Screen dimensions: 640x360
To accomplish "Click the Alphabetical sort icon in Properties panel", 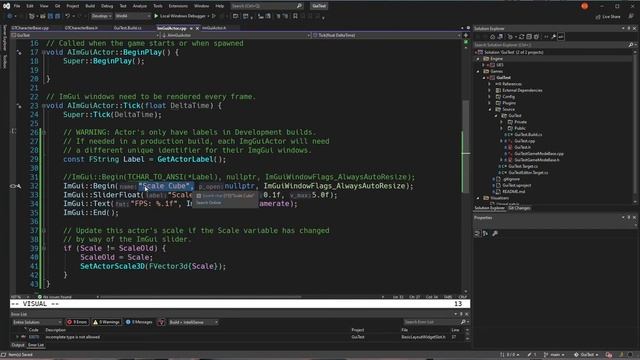I will pos(485,233).
